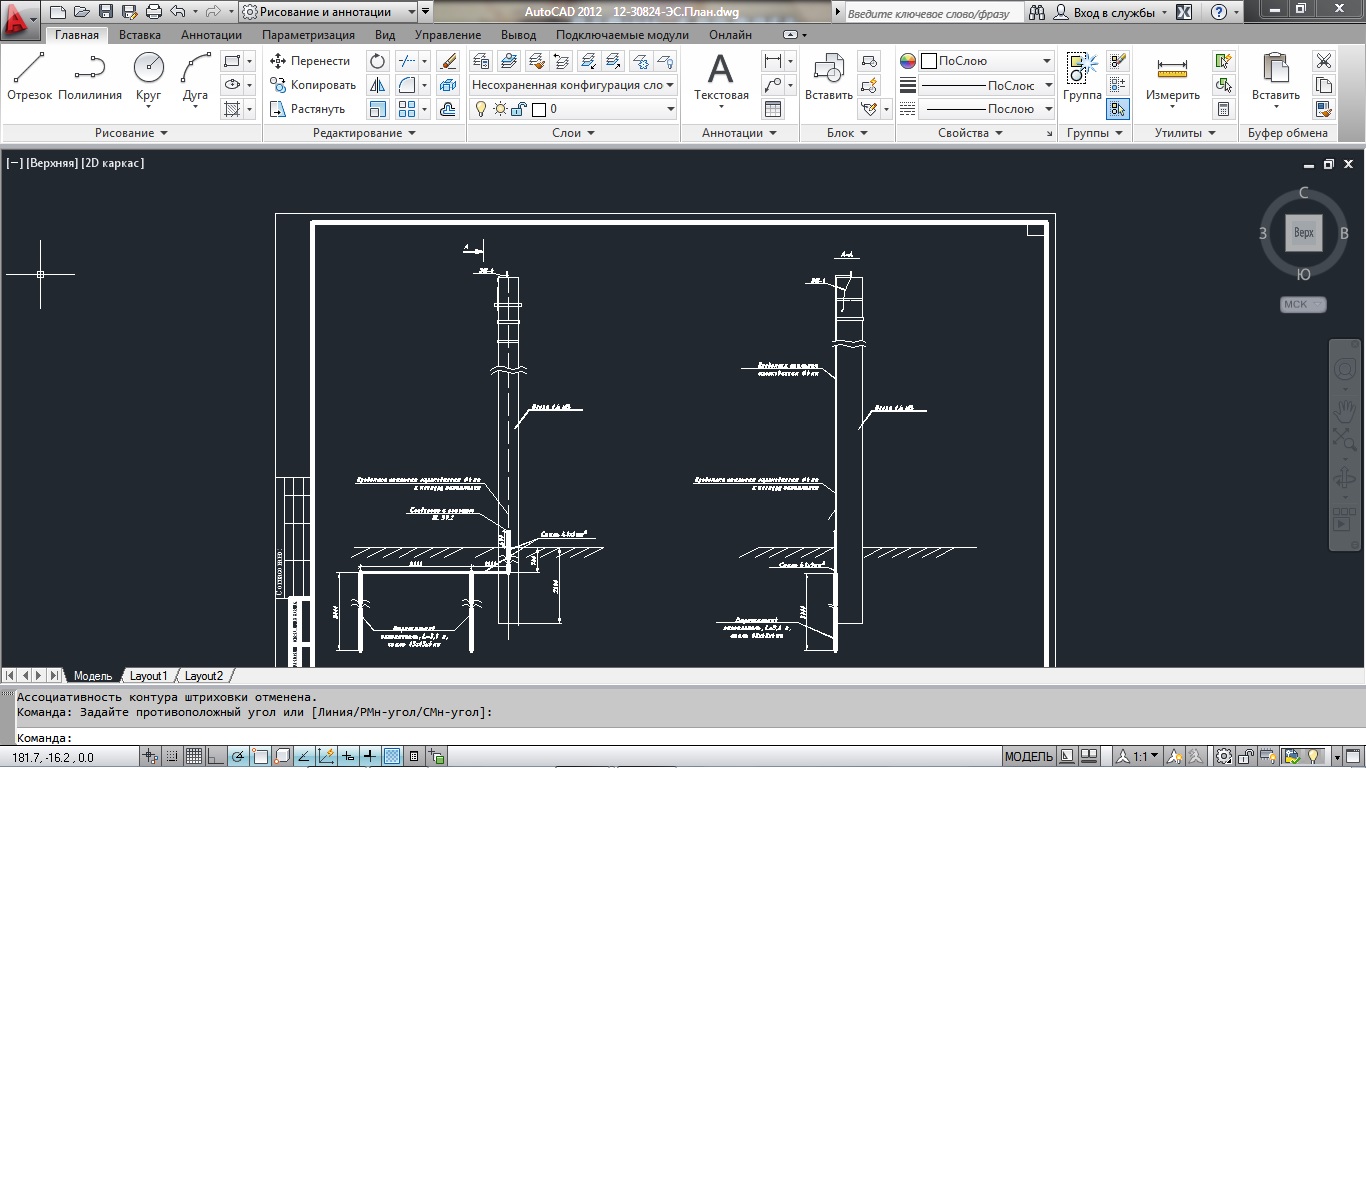Open the Вставка ribbon tab
The width and height of the screenshot is (1366, 1198).
[x=140, y=35]
